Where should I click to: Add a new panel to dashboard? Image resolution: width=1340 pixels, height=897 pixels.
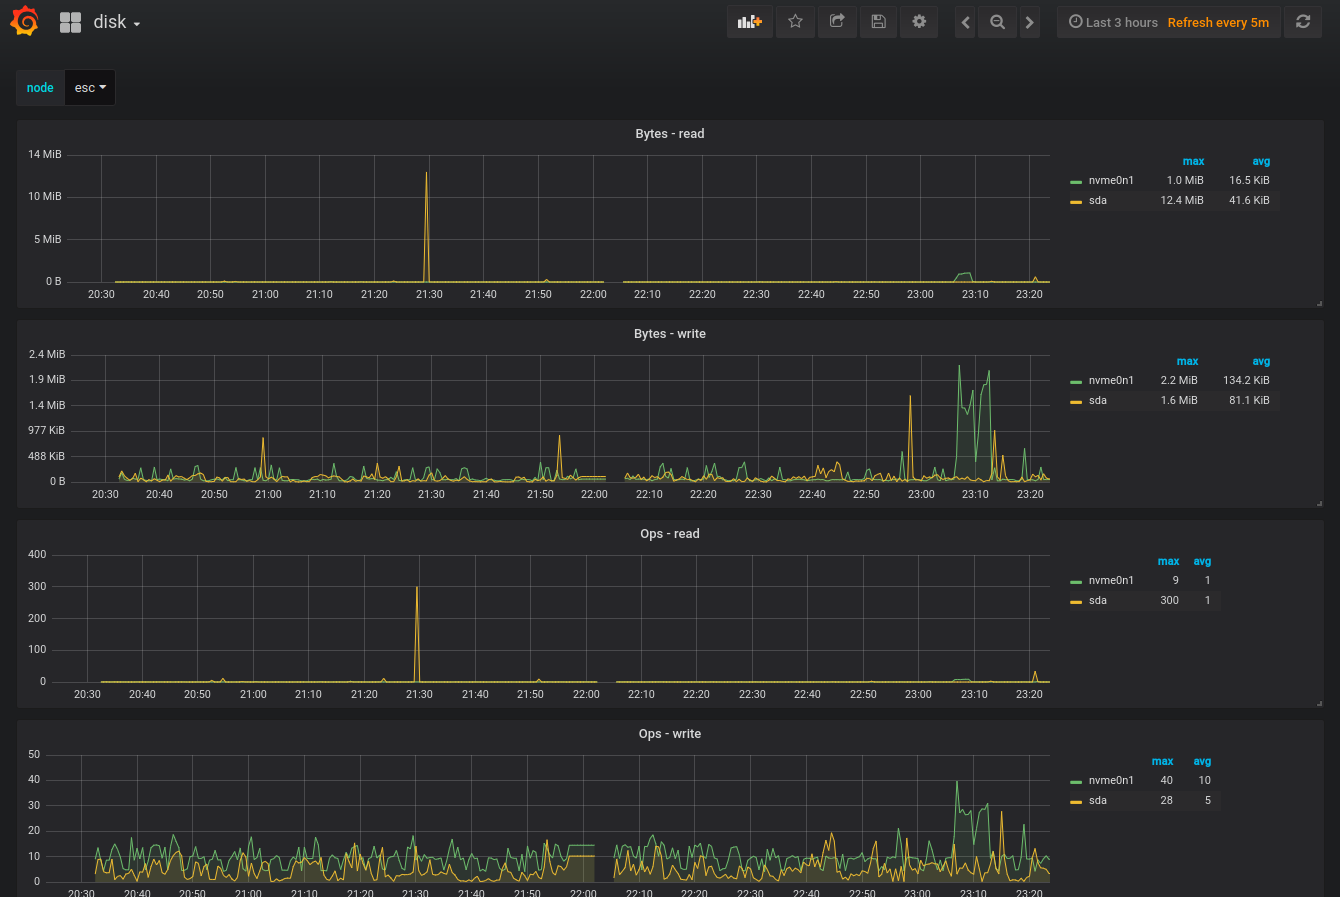749,22
